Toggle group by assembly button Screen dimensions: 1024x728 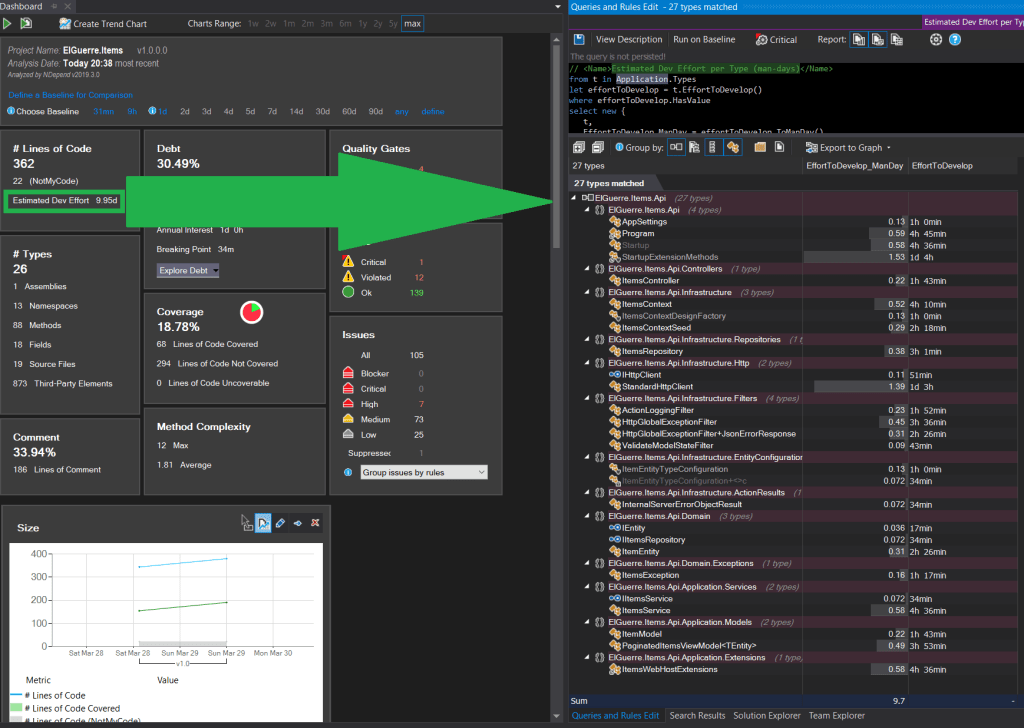[x=677, y=147]
